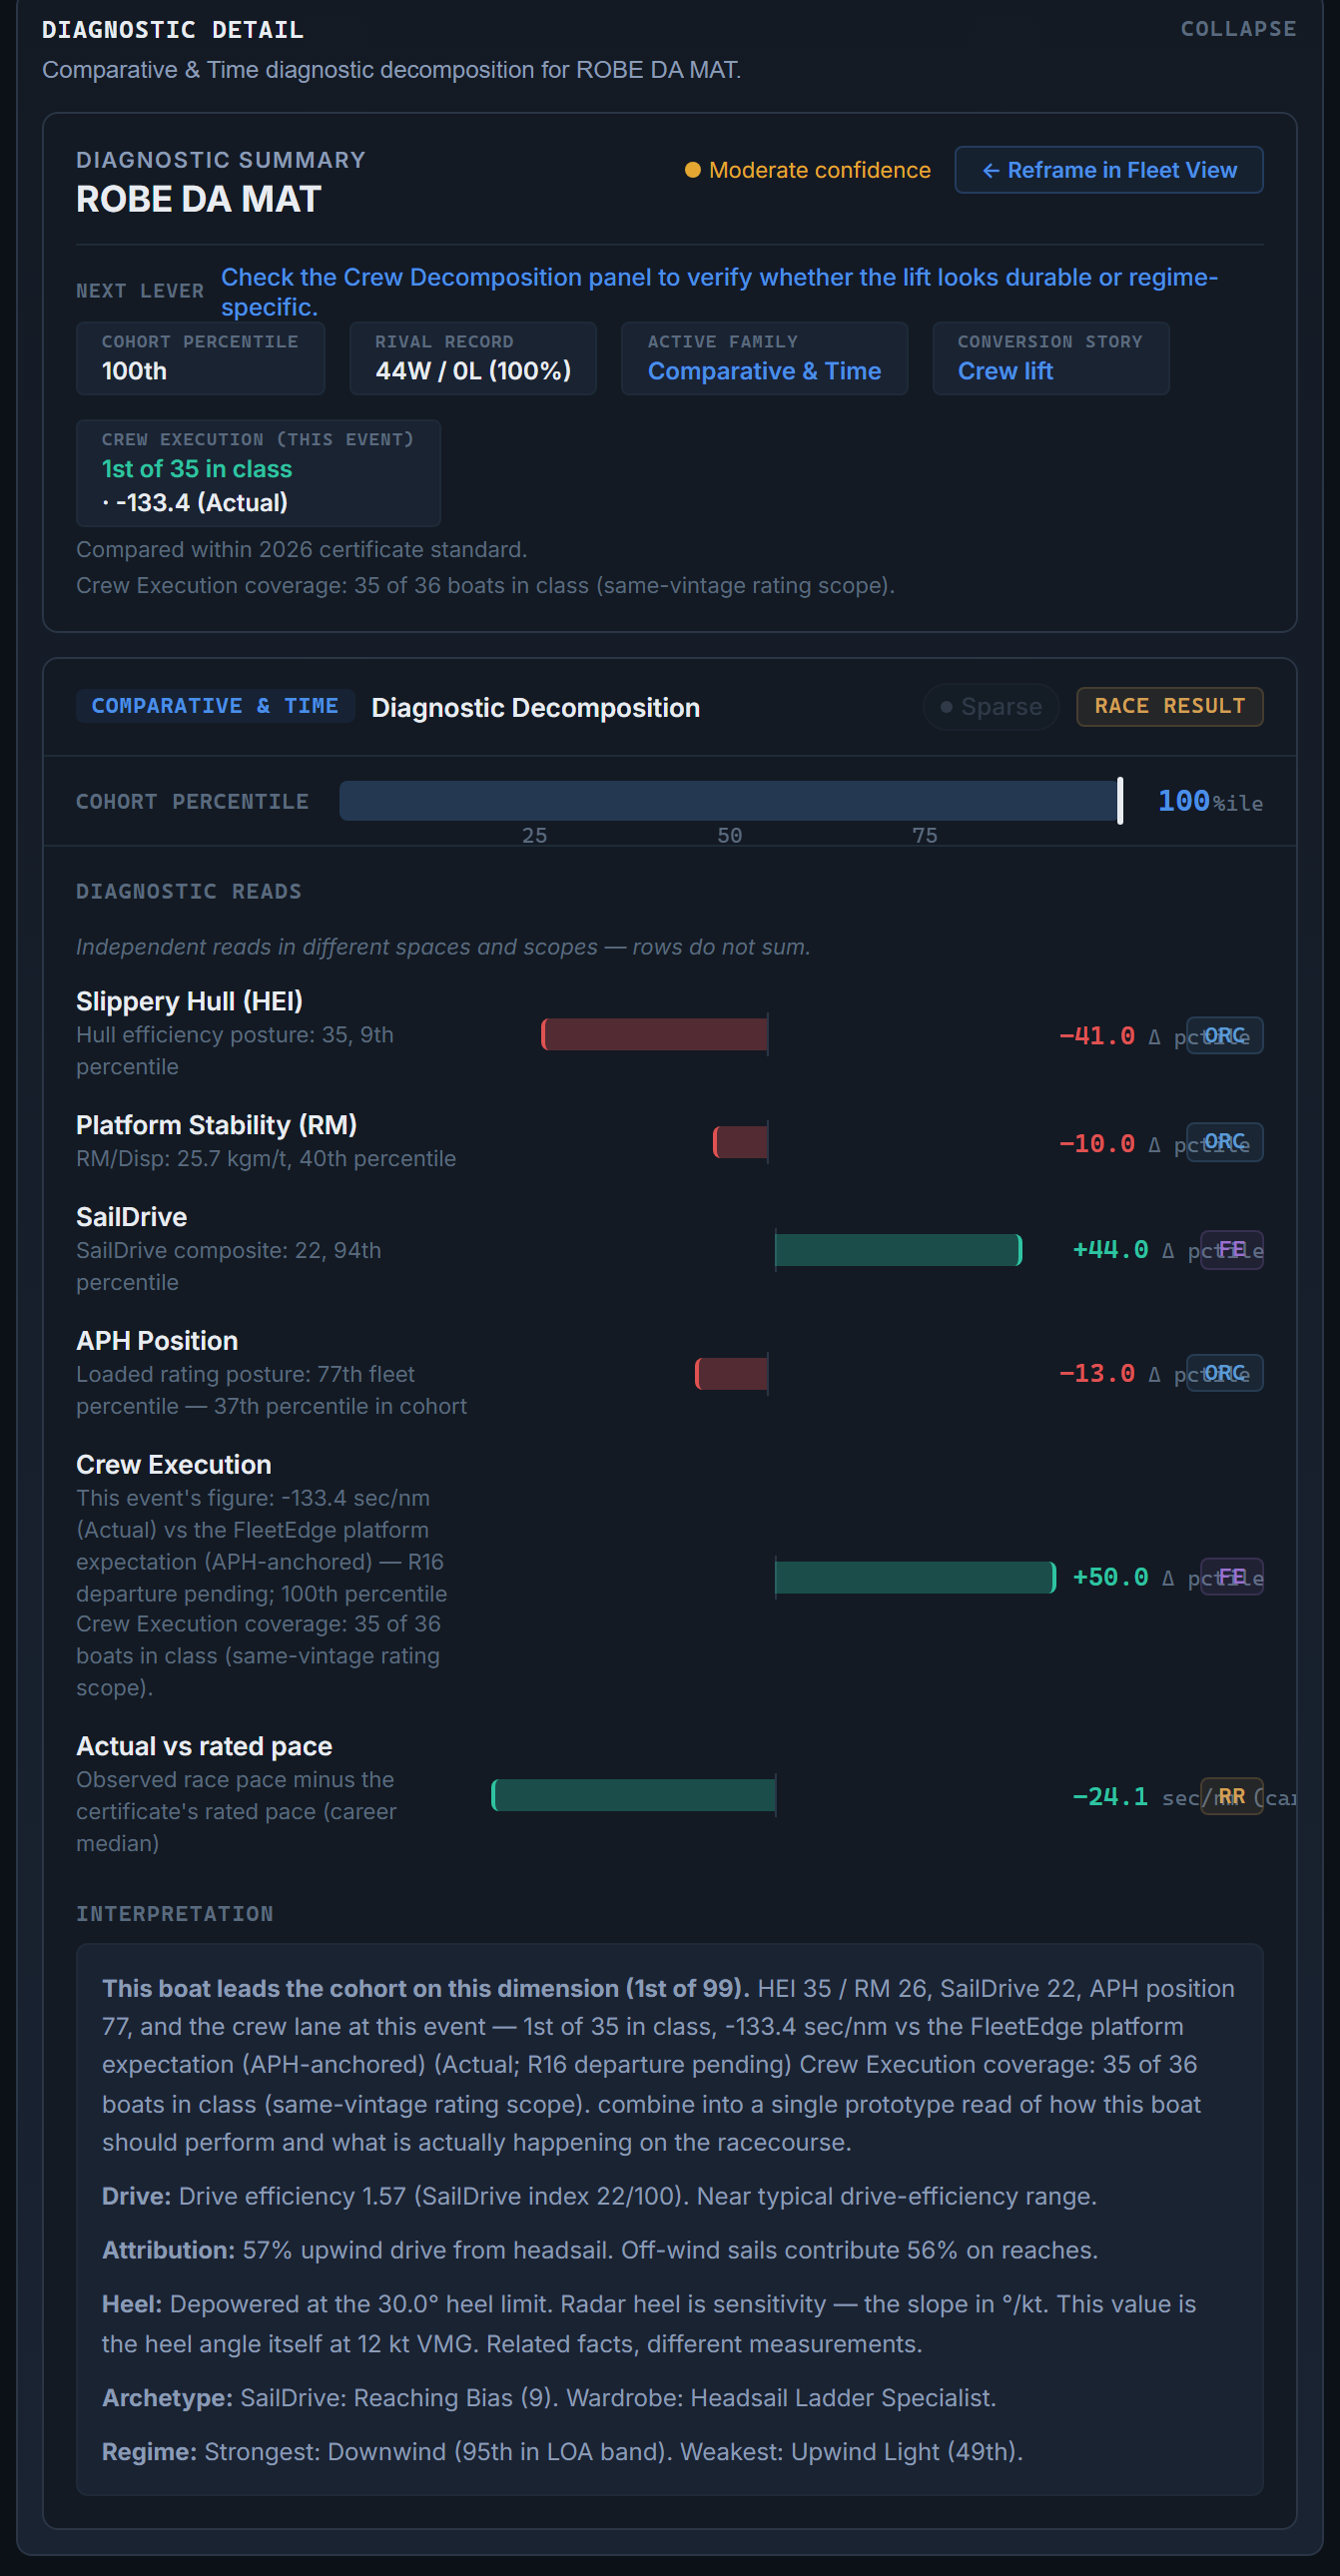Click the 'Drive:' interpretation line
This screenshot has height=2576, width=1340.
599,2196
